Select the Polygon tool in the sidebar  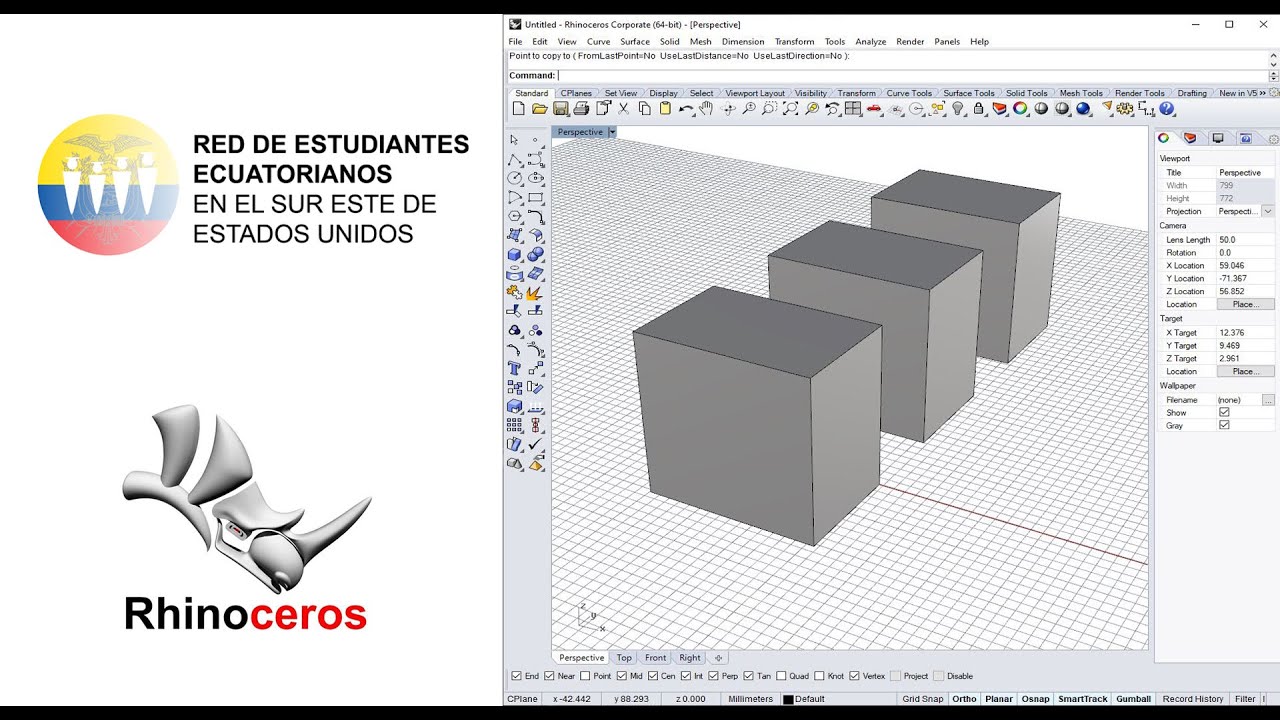pos(514,216)
